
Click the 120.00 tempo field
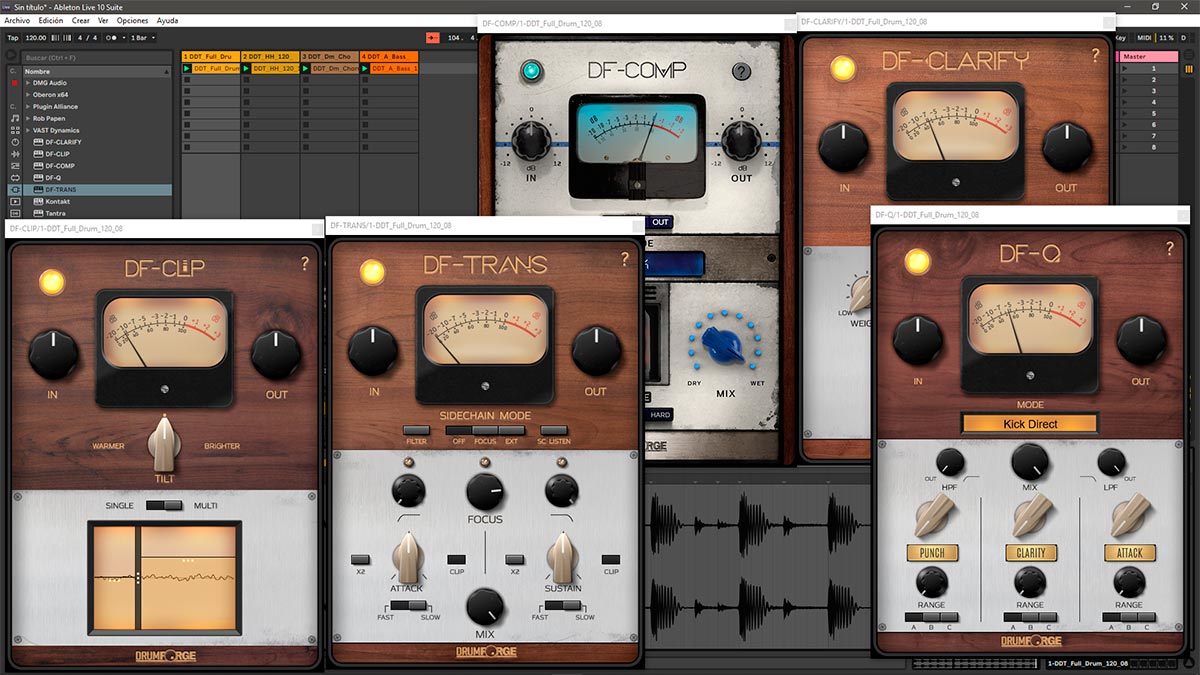pyautogui.click(x=35, y=37)
